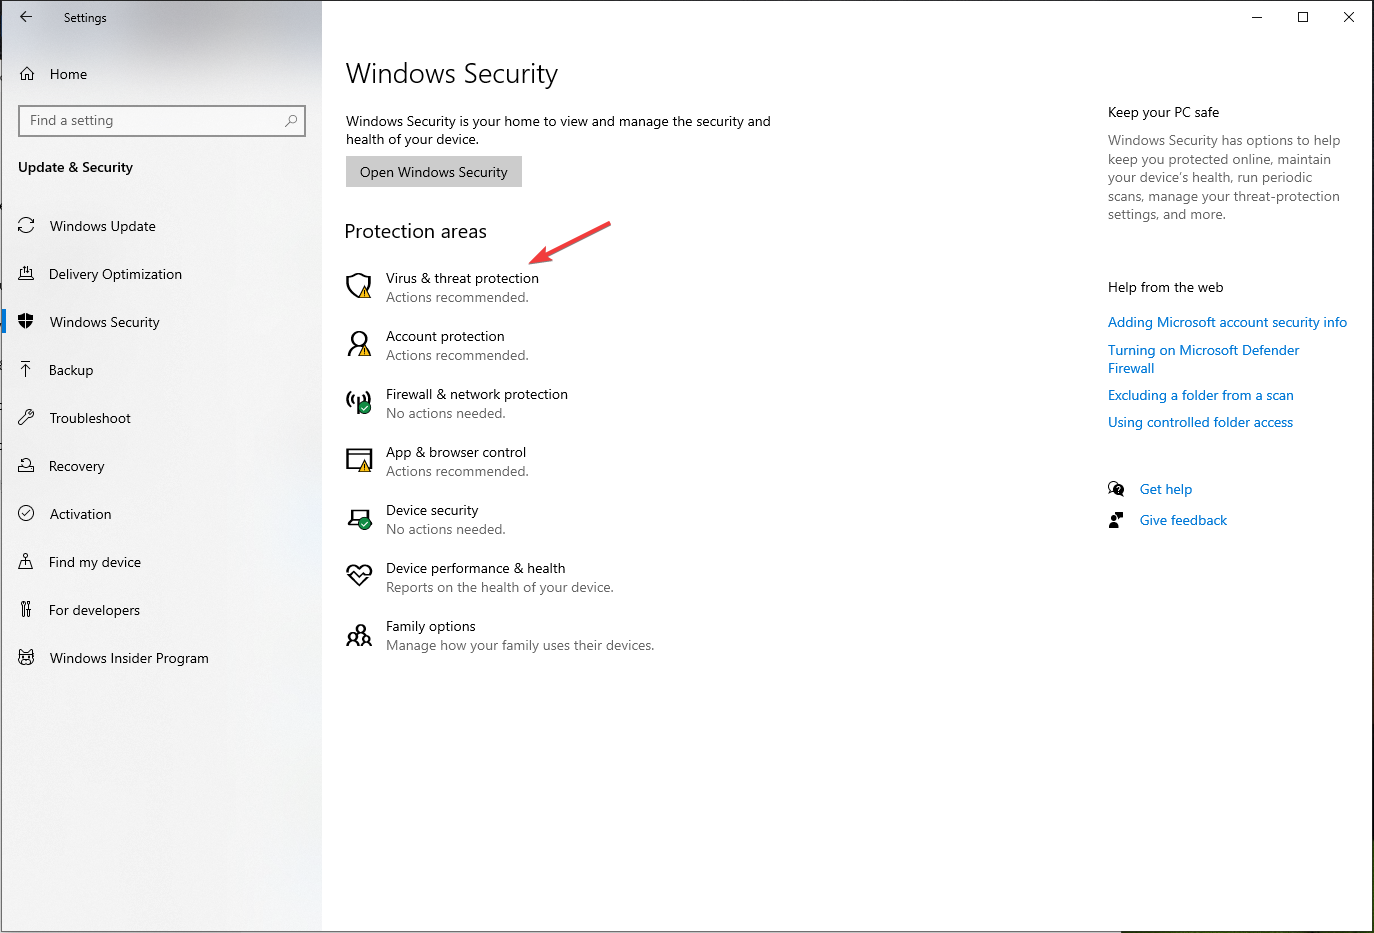Click the Find a setting search box
This screenshot has height=933, width=1374.
pos(162,121)
